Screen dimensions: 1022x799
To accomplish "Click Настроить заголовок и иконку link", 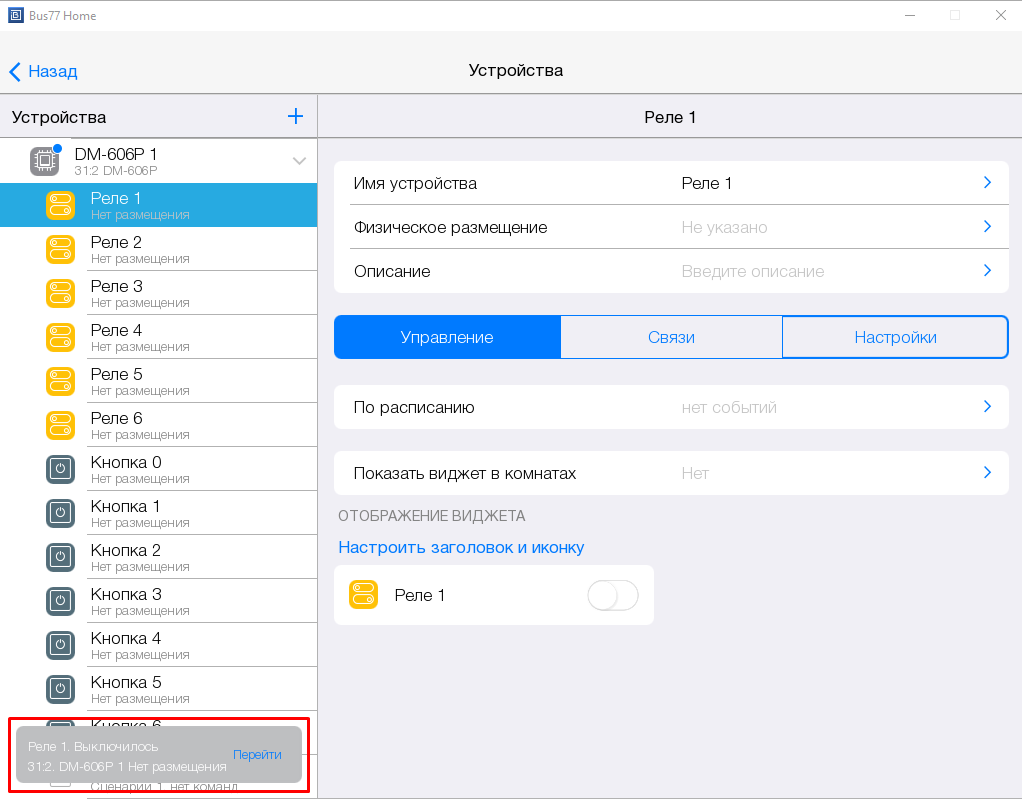I will (461, 547).
